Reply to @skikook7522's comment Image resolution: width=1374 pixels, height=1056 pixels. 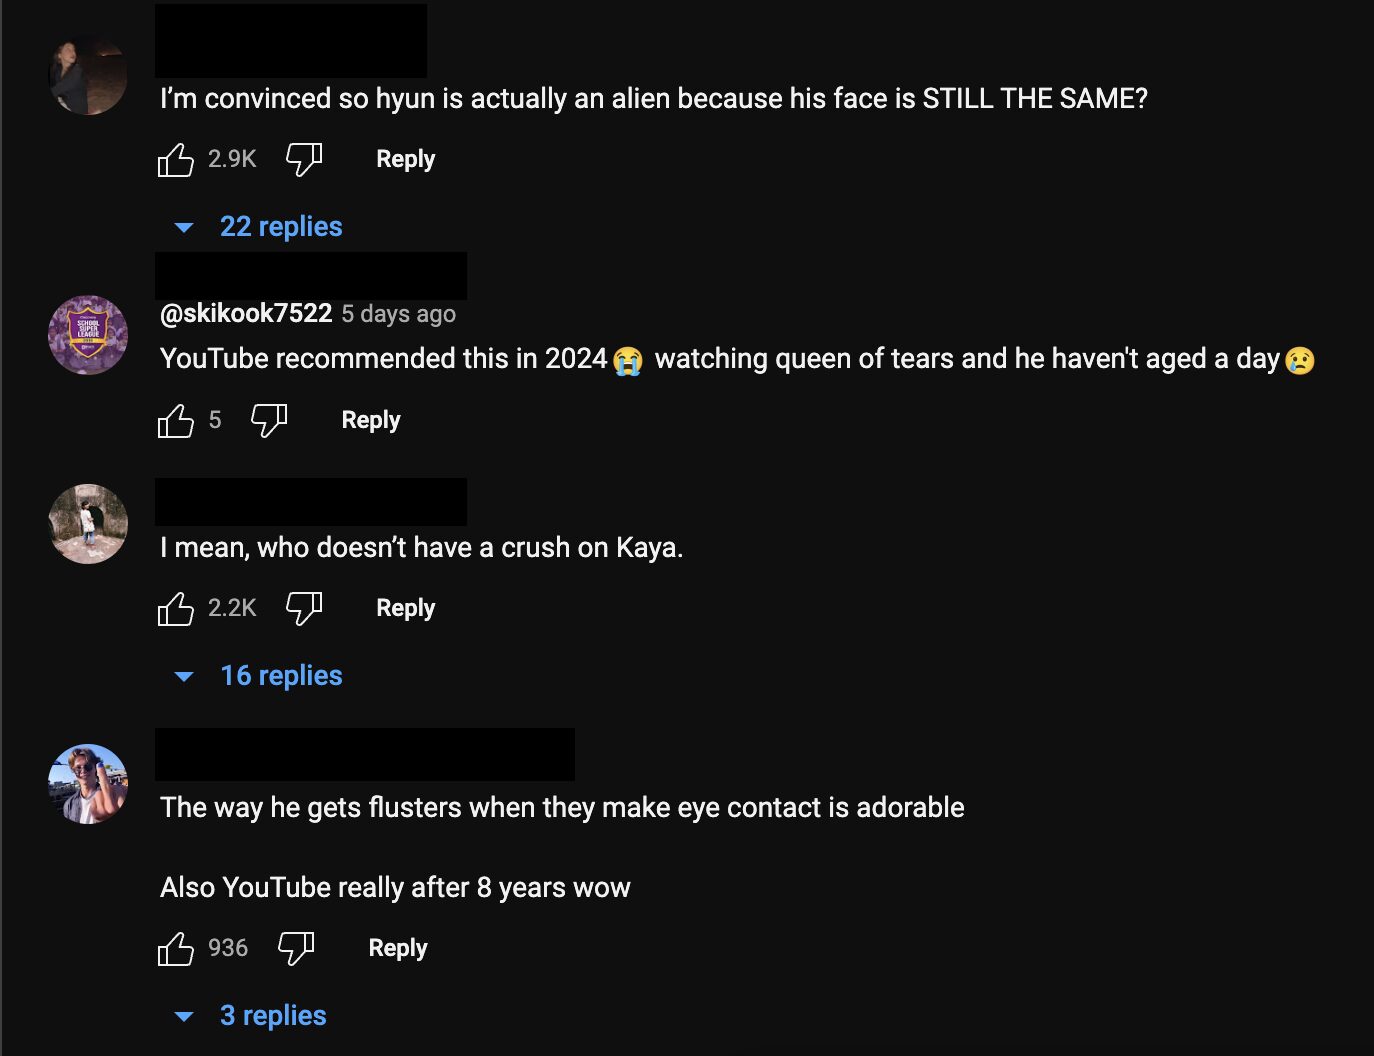pyautogui.click(x=371, y=421)
